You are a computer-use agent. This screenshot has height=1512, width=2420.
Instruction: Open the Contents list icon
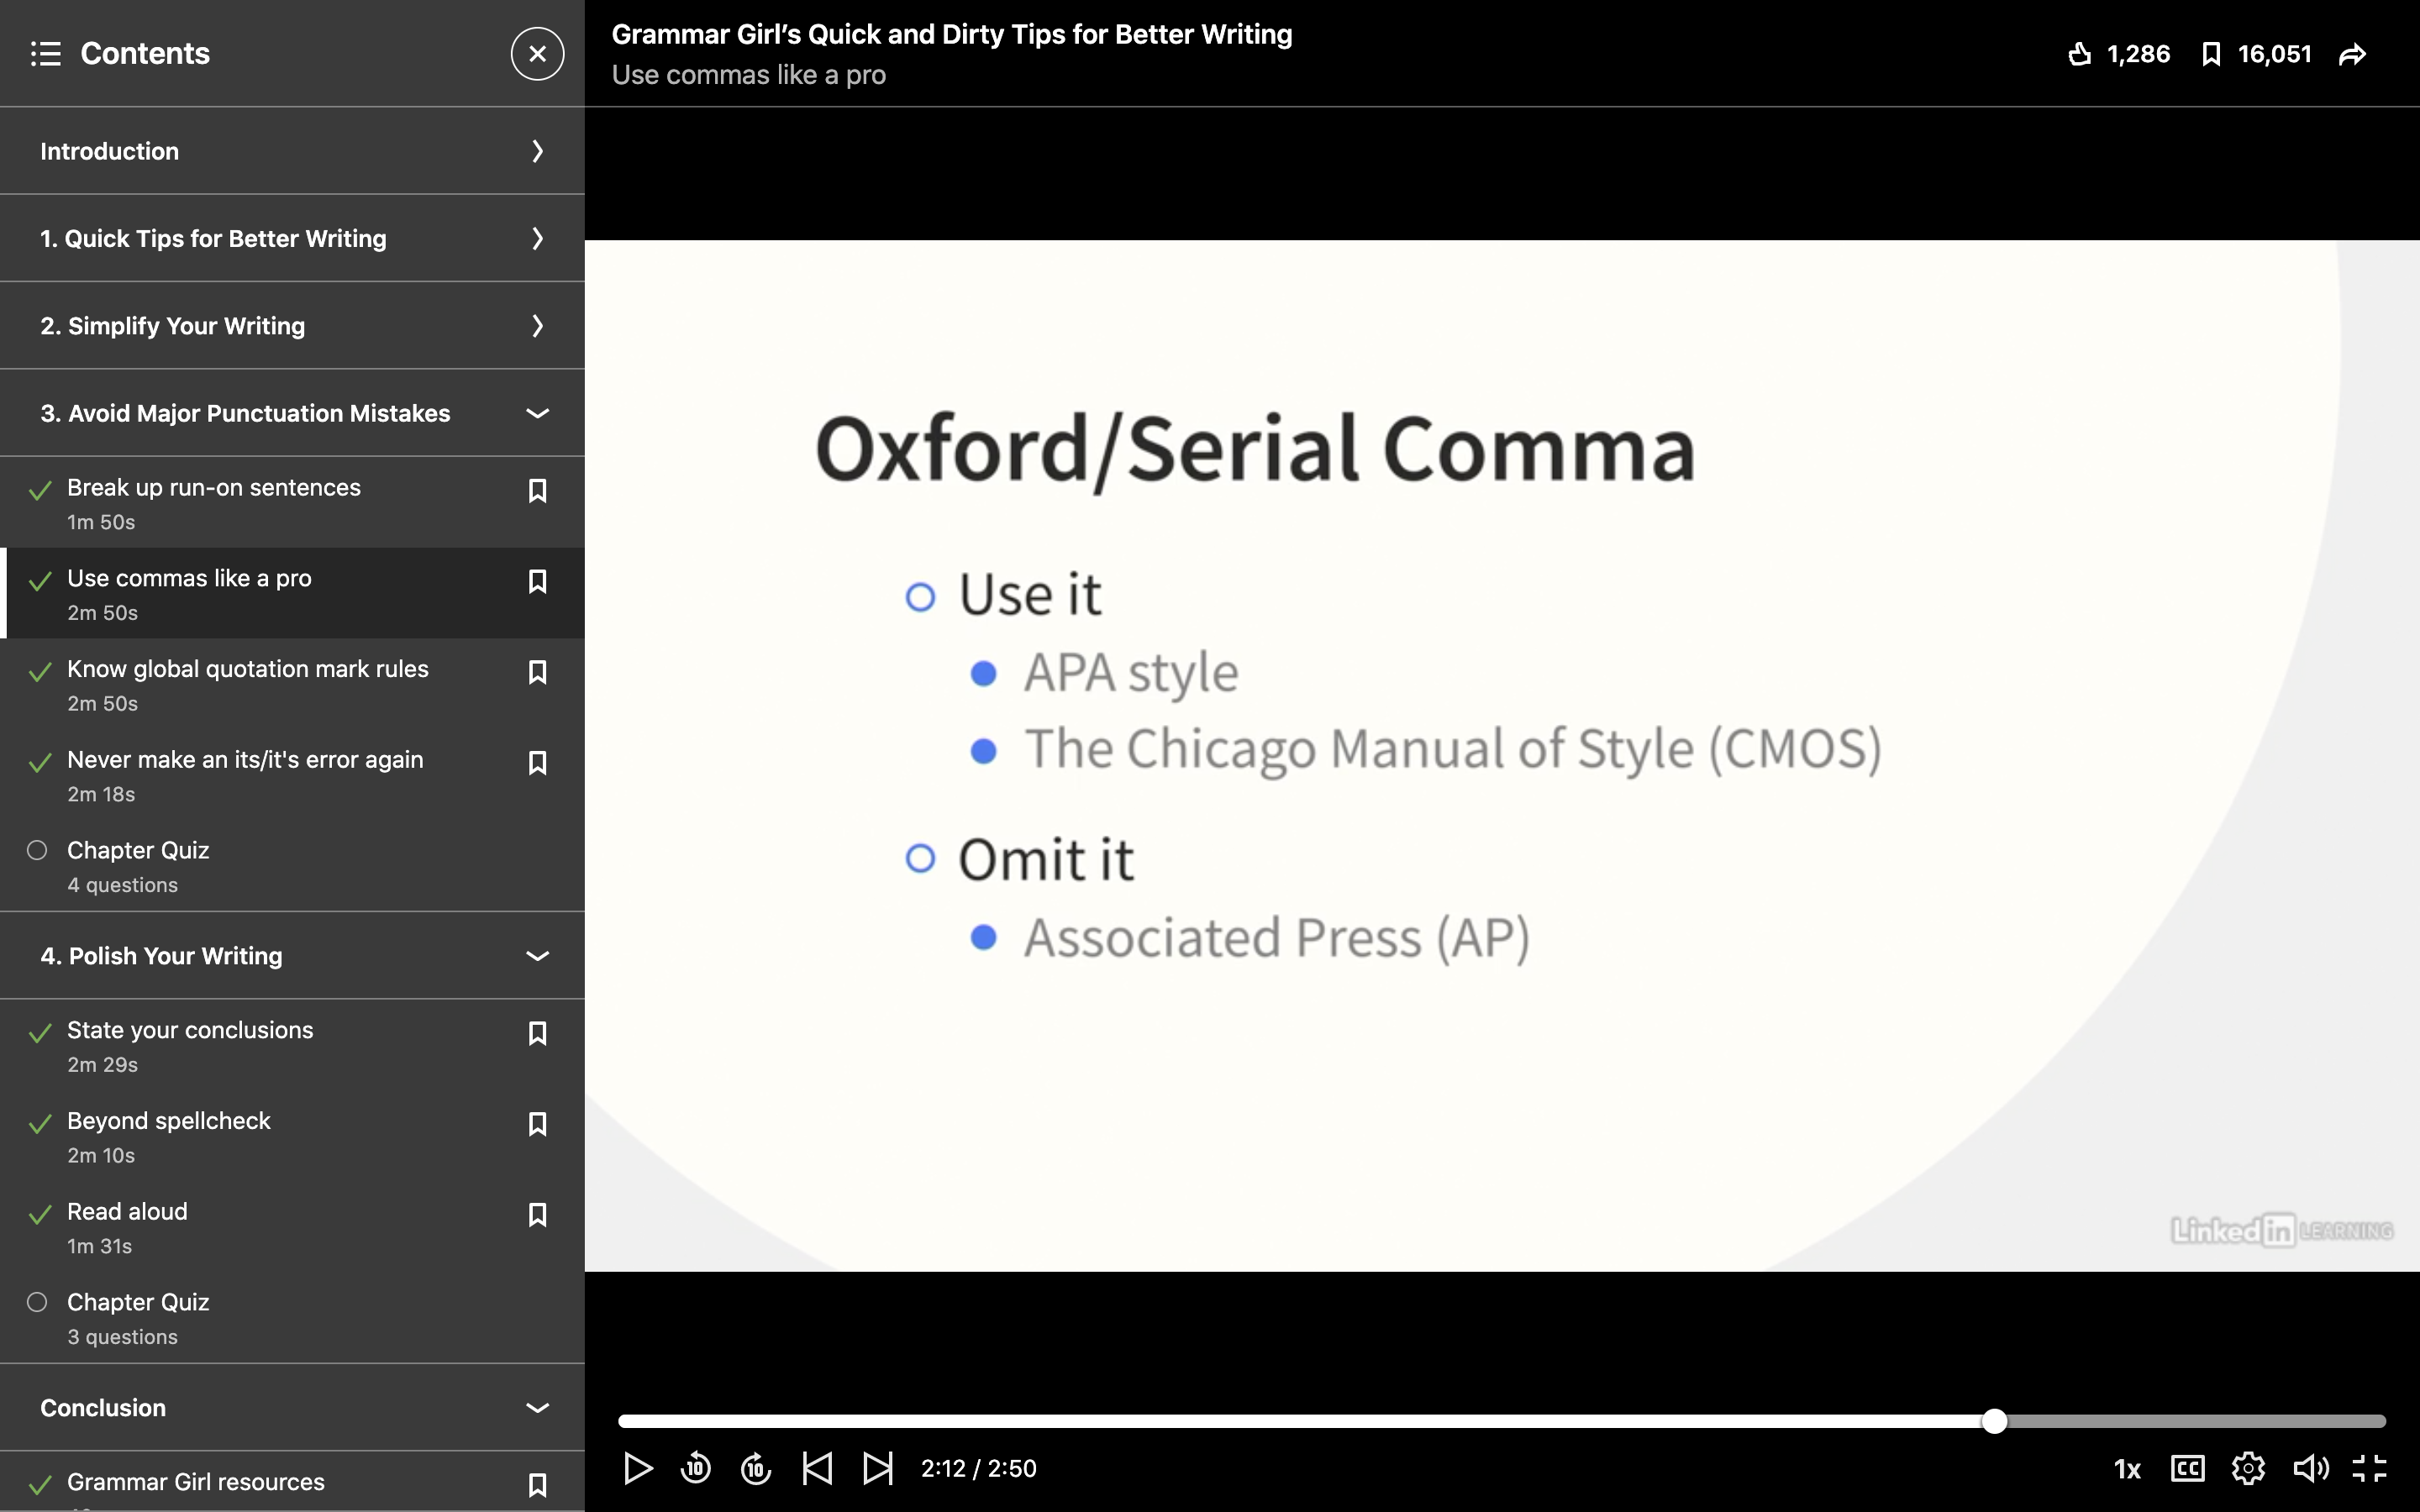46,53
